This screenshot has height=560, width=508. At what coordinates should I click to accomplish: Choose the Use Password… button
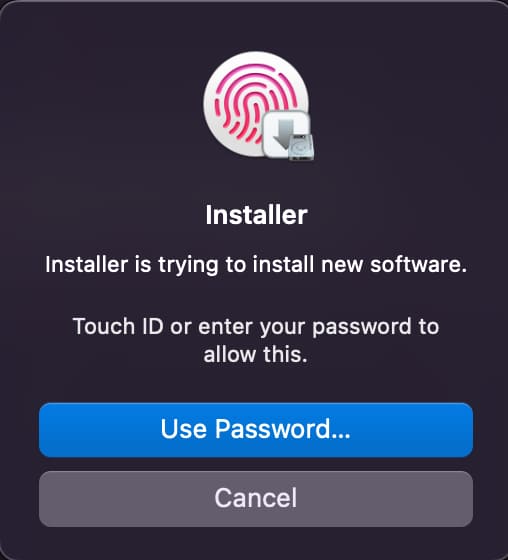(256, 430)
